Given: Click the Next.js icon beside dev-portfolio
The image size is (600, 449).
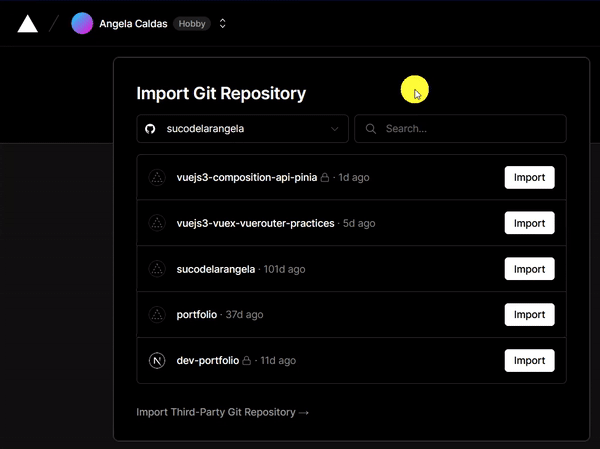Looking at the screenshot, I should coord(157,361).
